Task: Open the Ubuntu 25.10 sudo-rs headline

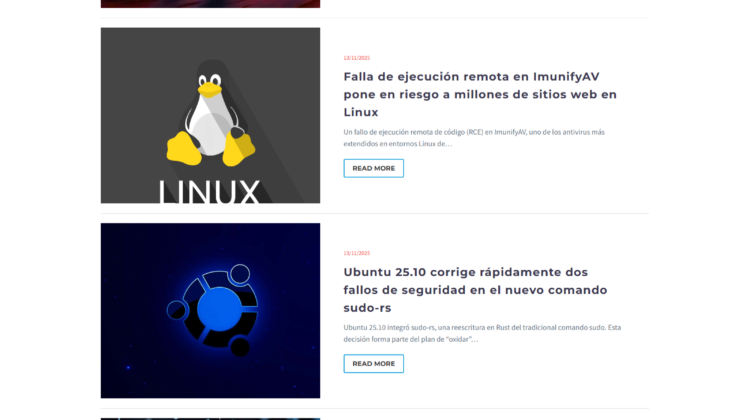Action: coord(475,290)
